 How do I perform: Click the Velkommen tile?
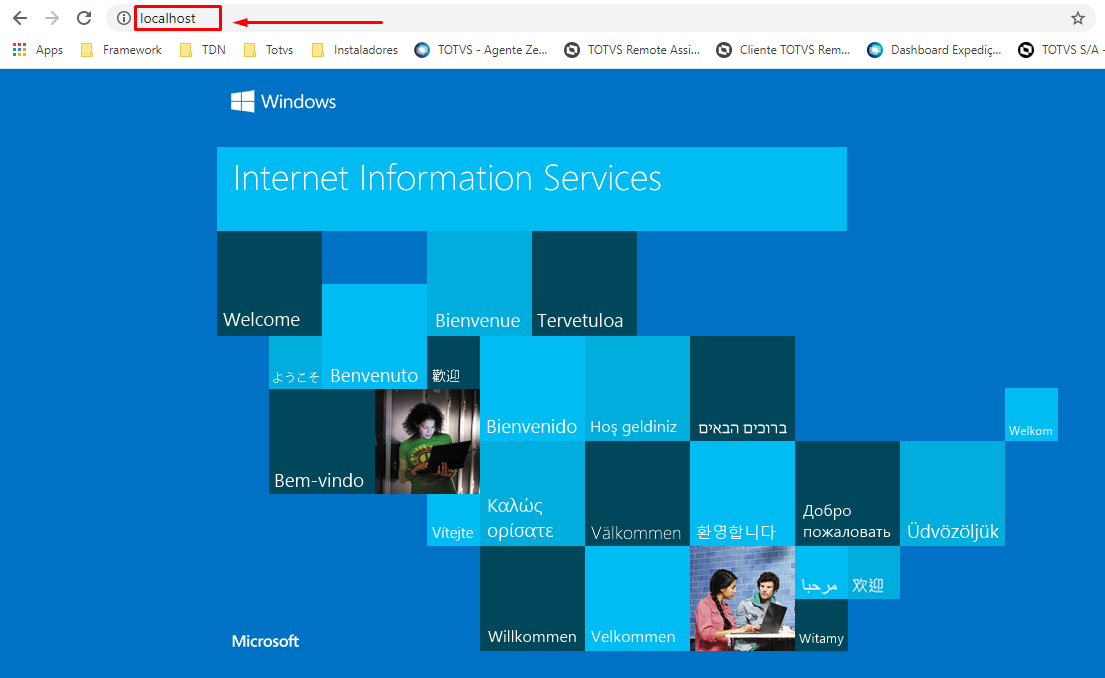(637, 598)
